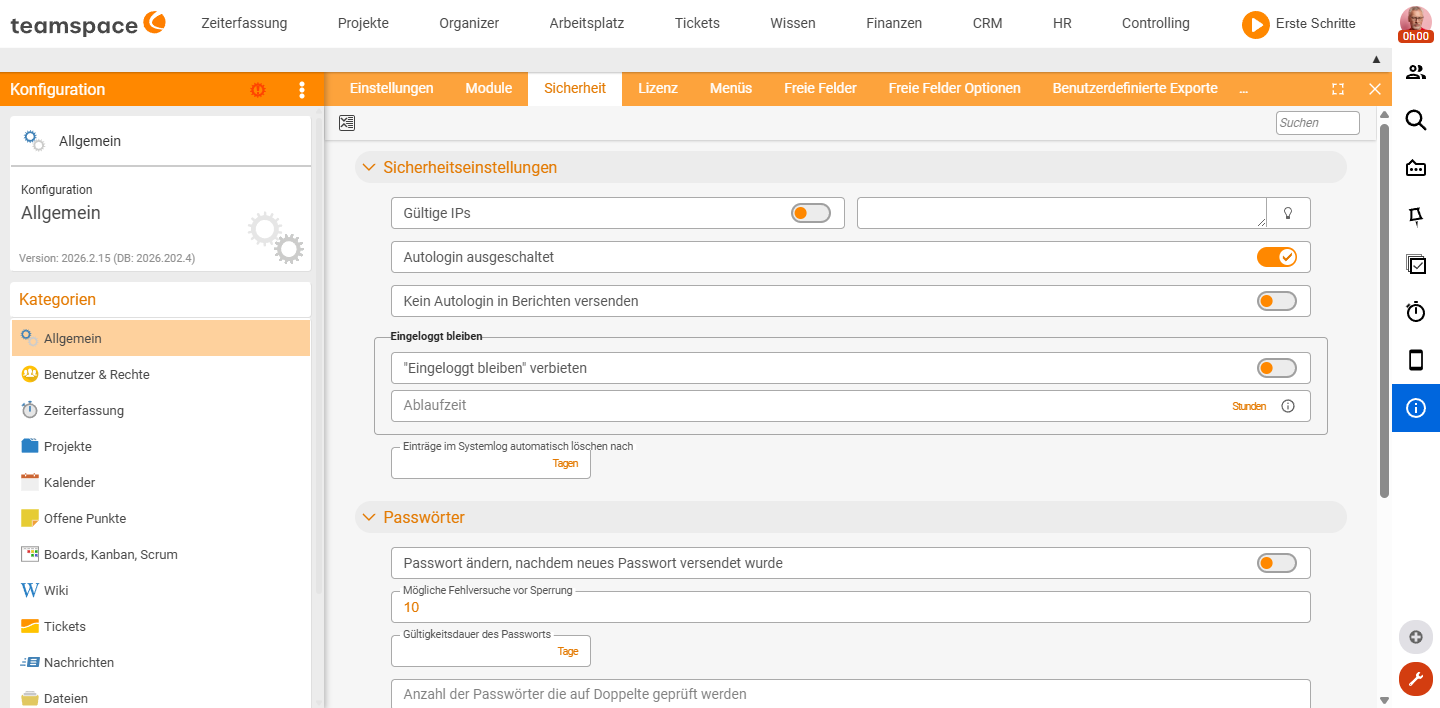Show more tabs via the ellipsis
1440x708 pixels.
point(1243,89)
